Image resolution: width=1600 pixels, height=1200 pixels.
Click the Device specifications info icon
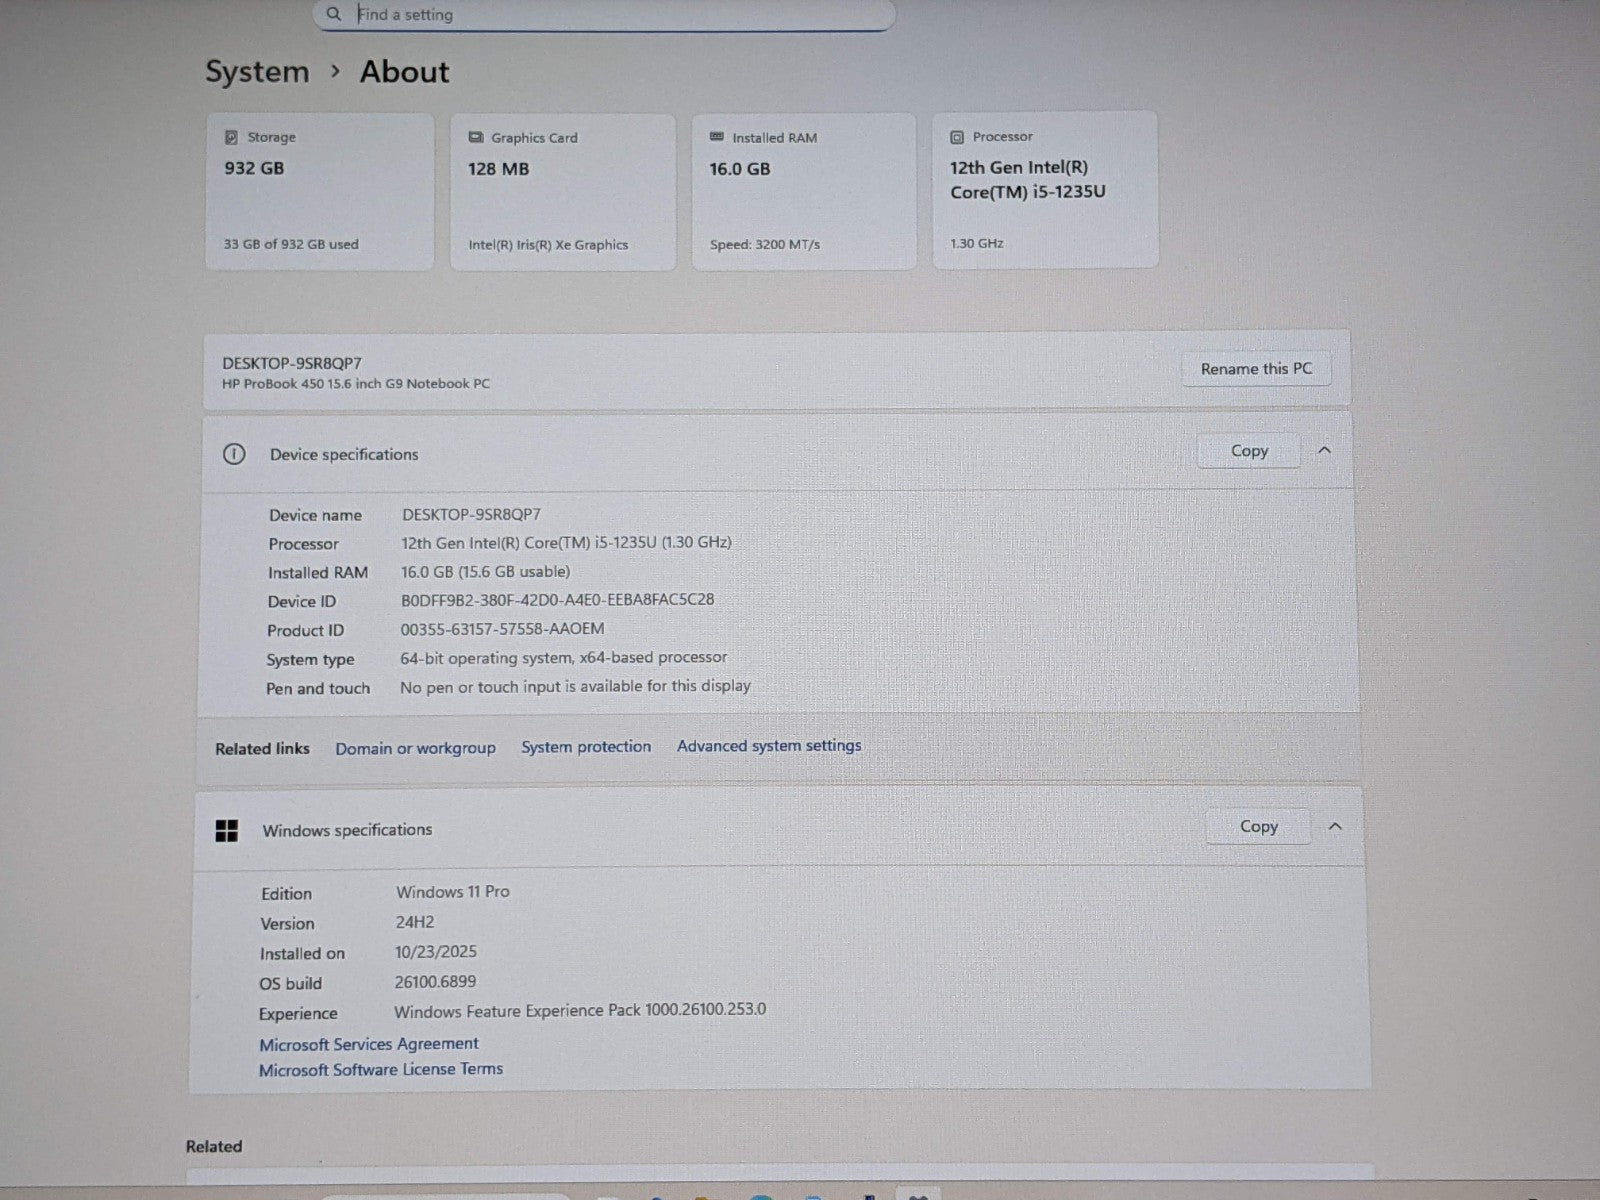click(234, 454)
